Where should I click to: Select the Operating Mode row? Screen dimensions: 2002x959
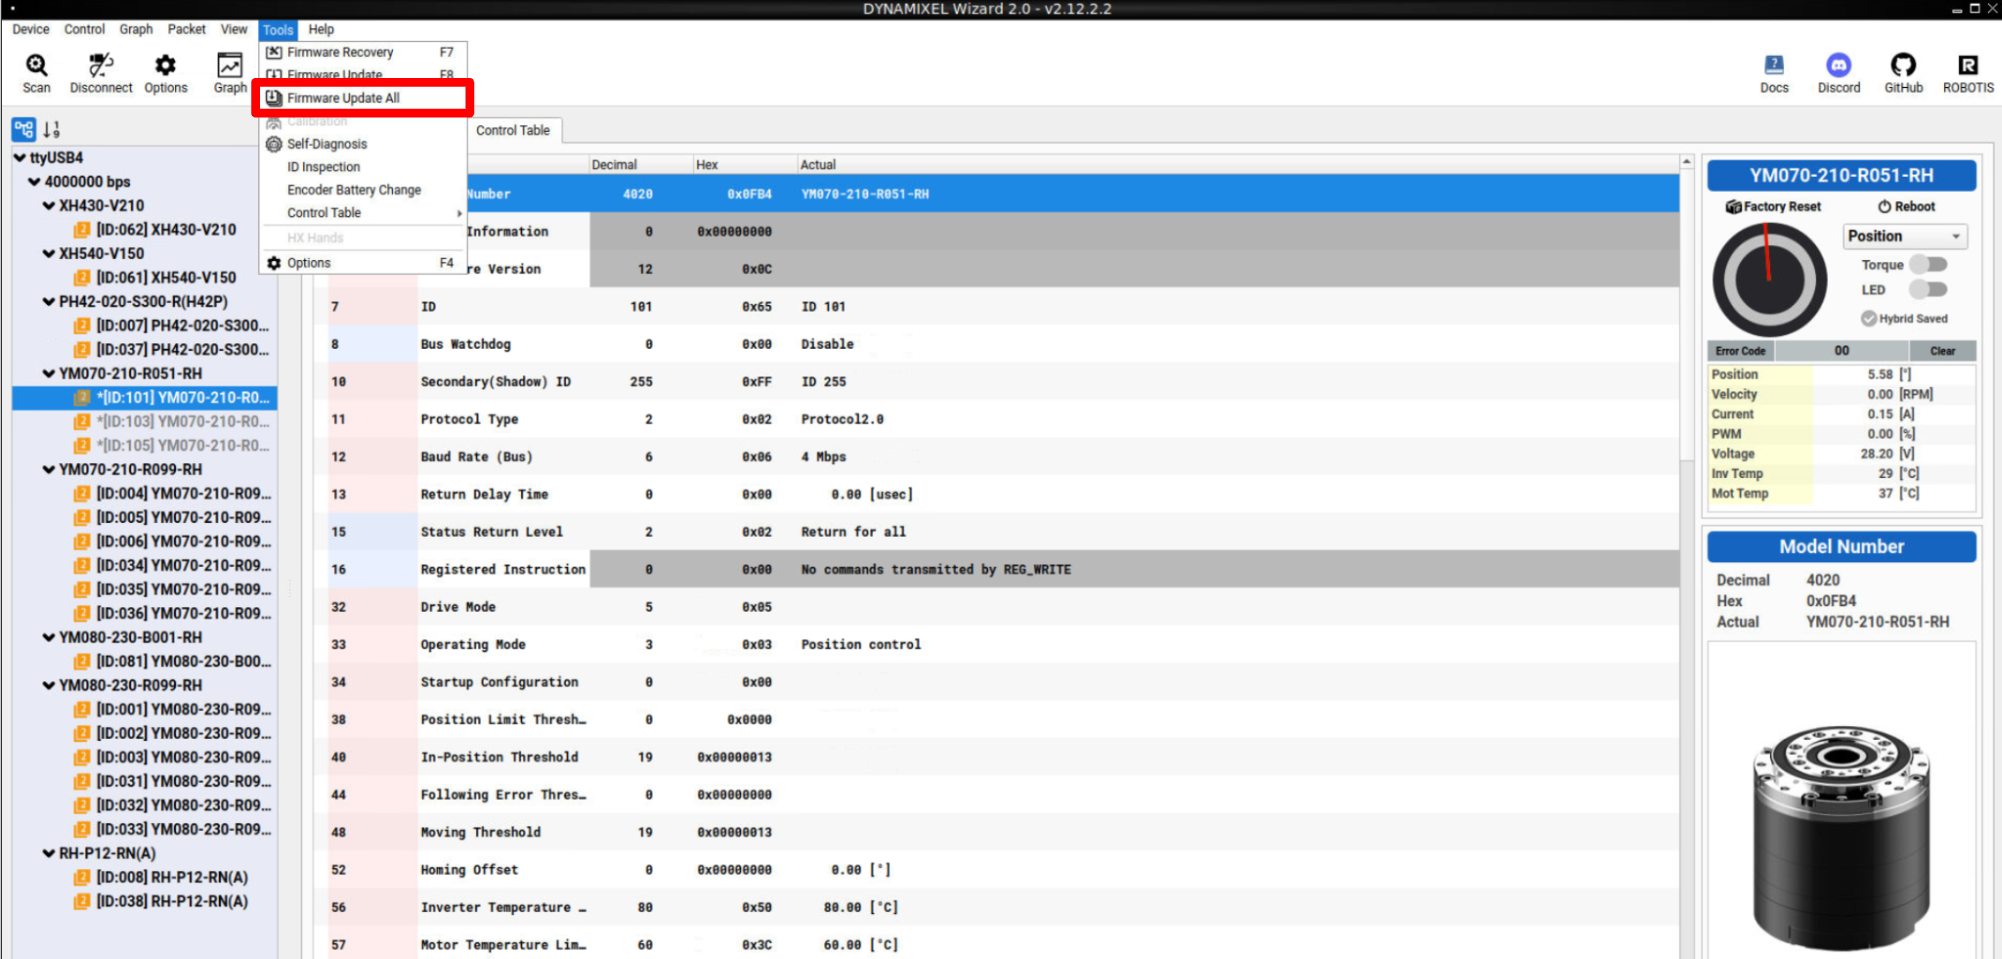996,645
